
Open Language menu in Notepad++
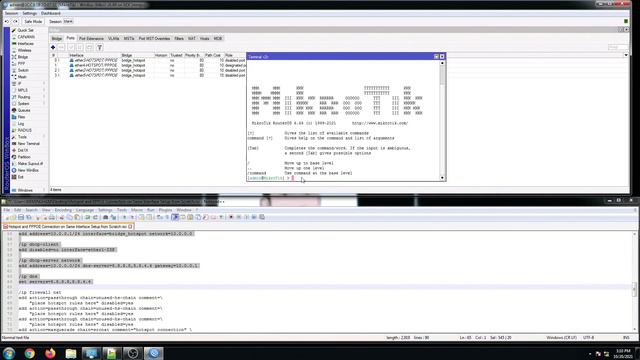tap(85, 210)
